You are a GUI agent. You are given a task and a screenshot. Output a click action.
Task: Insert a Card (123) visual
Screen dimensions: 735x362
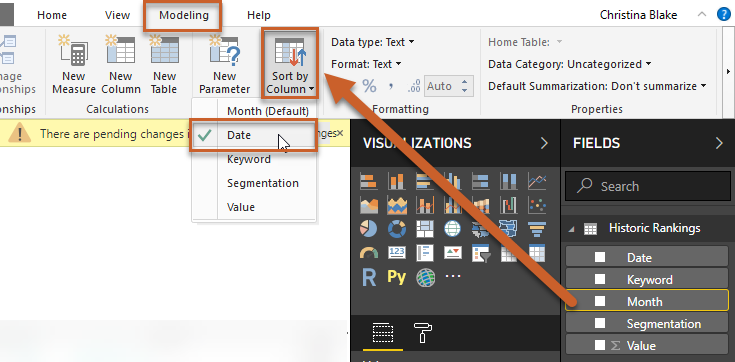pyautogui.click(x=397, y=253)
